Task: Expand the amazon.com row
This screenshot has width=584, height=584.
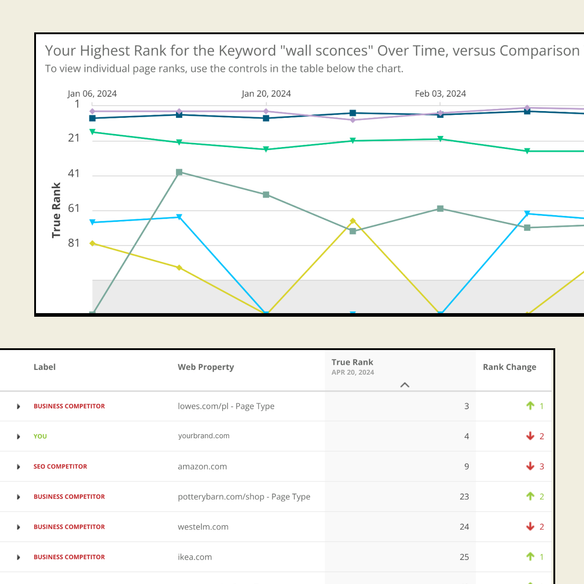Action: 18,467
